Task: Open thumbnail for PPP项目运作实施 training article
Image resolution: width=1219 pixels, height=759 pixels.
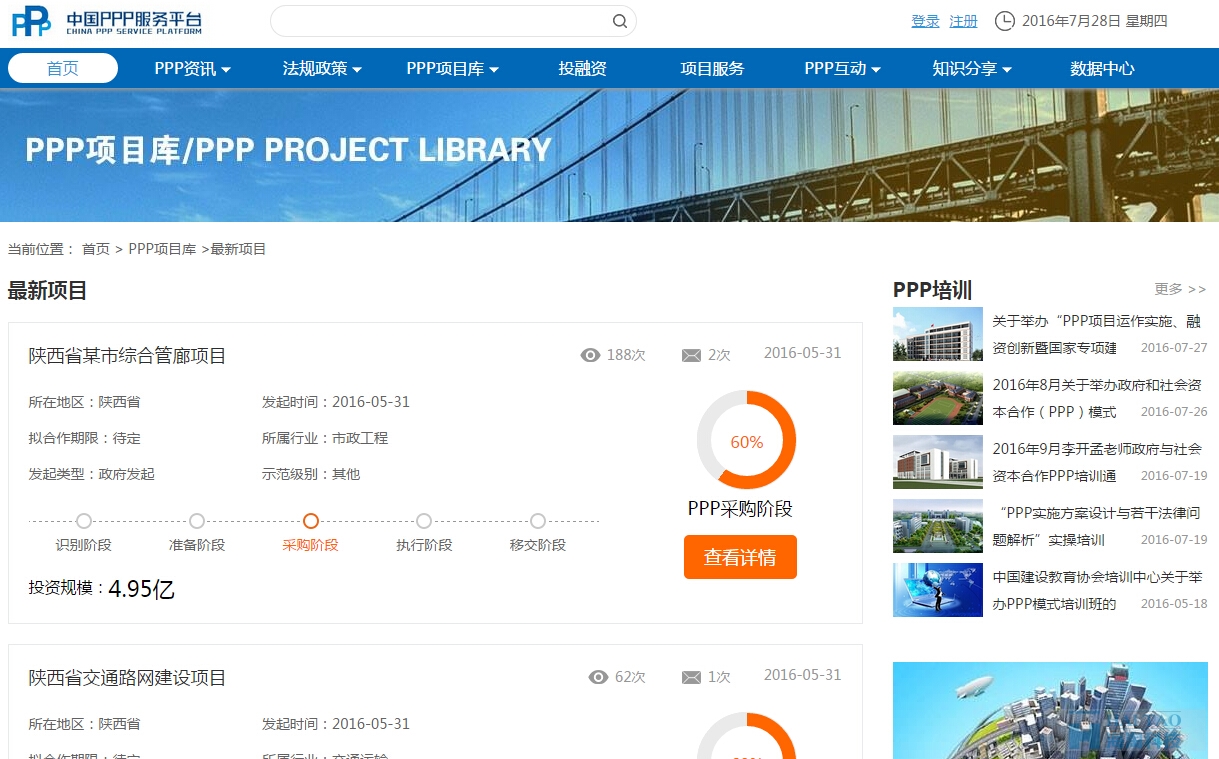Action: click(938, 334)
